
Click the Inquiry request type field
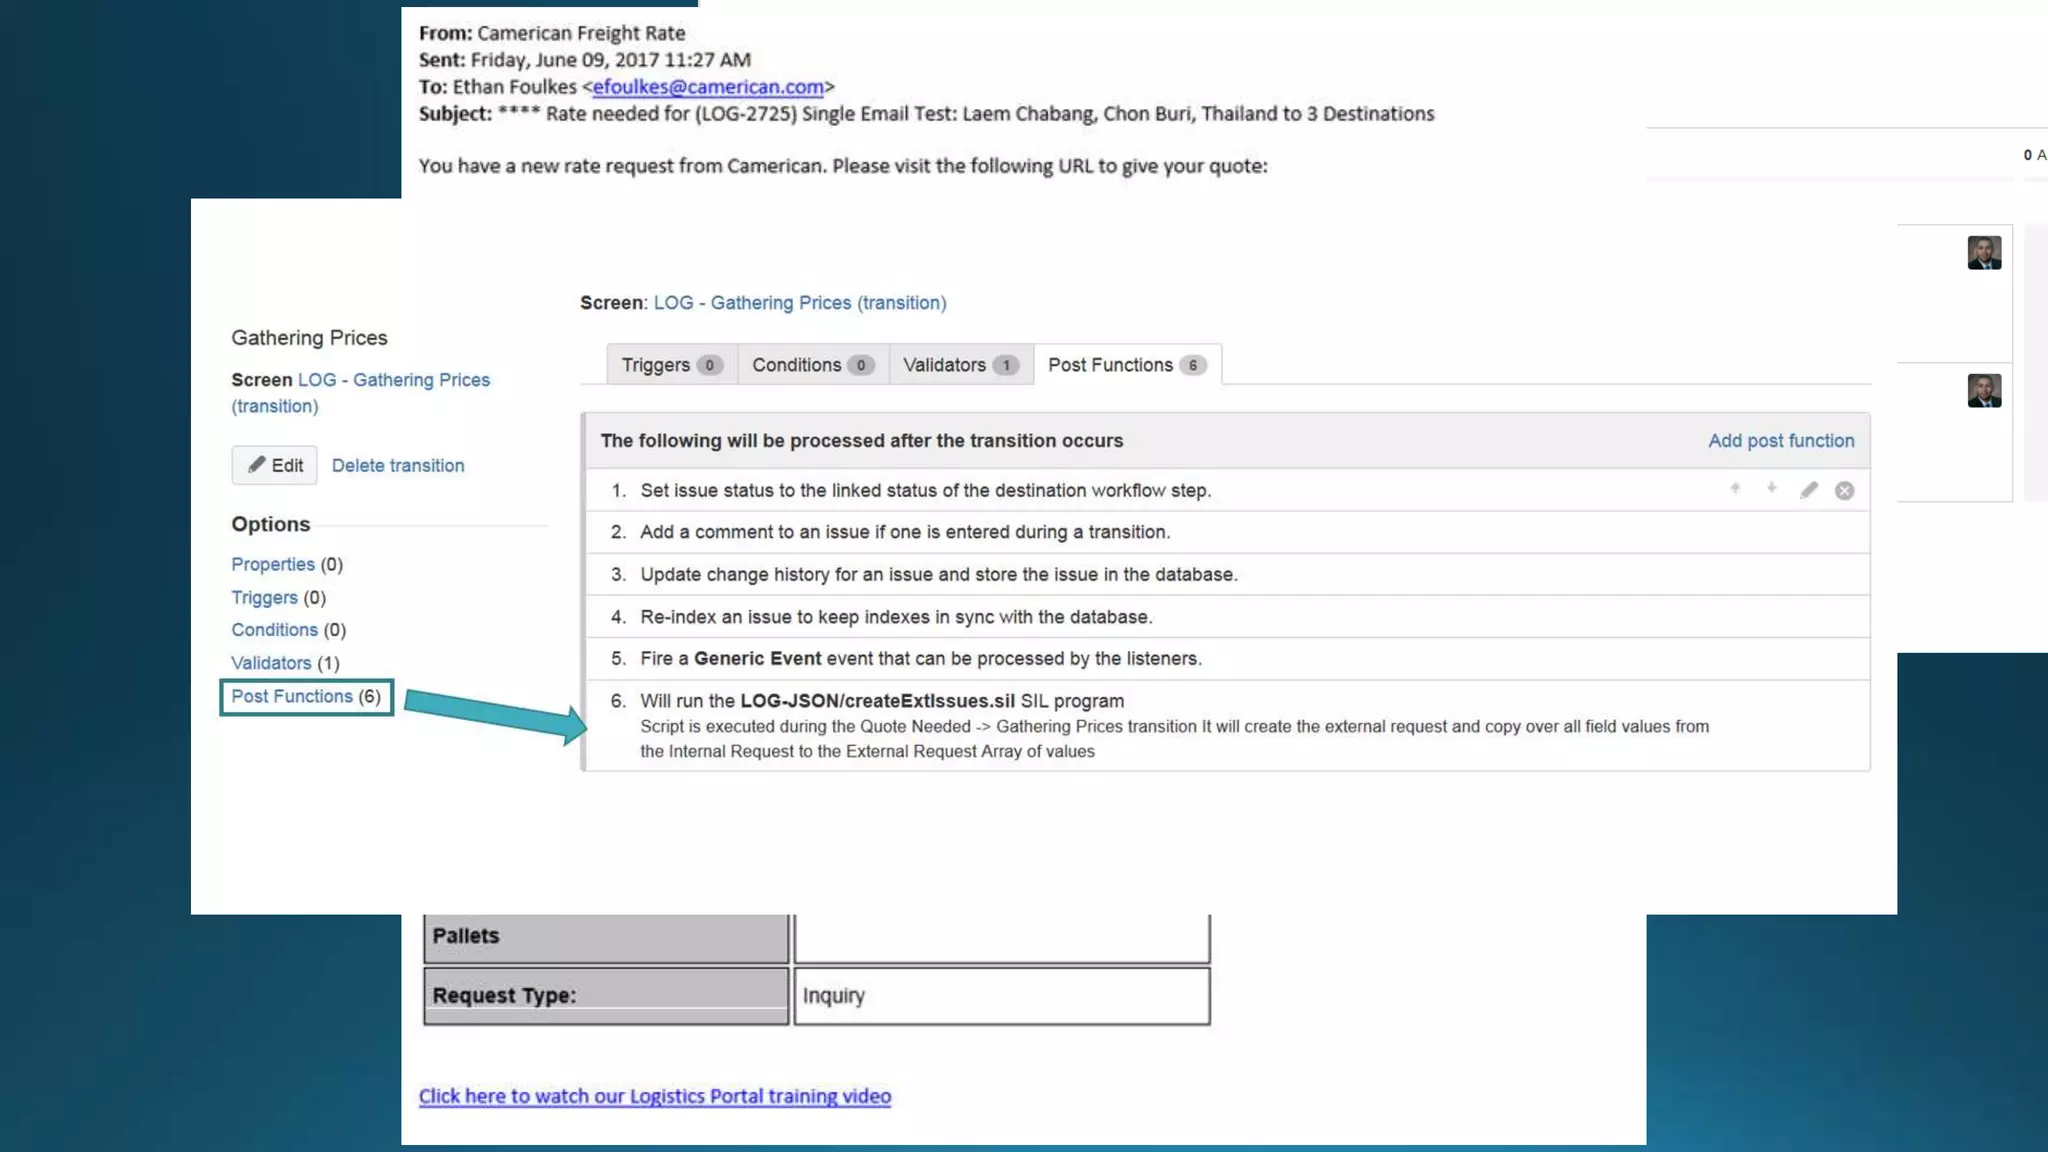pyautogui.click(x=1002, y=996)
